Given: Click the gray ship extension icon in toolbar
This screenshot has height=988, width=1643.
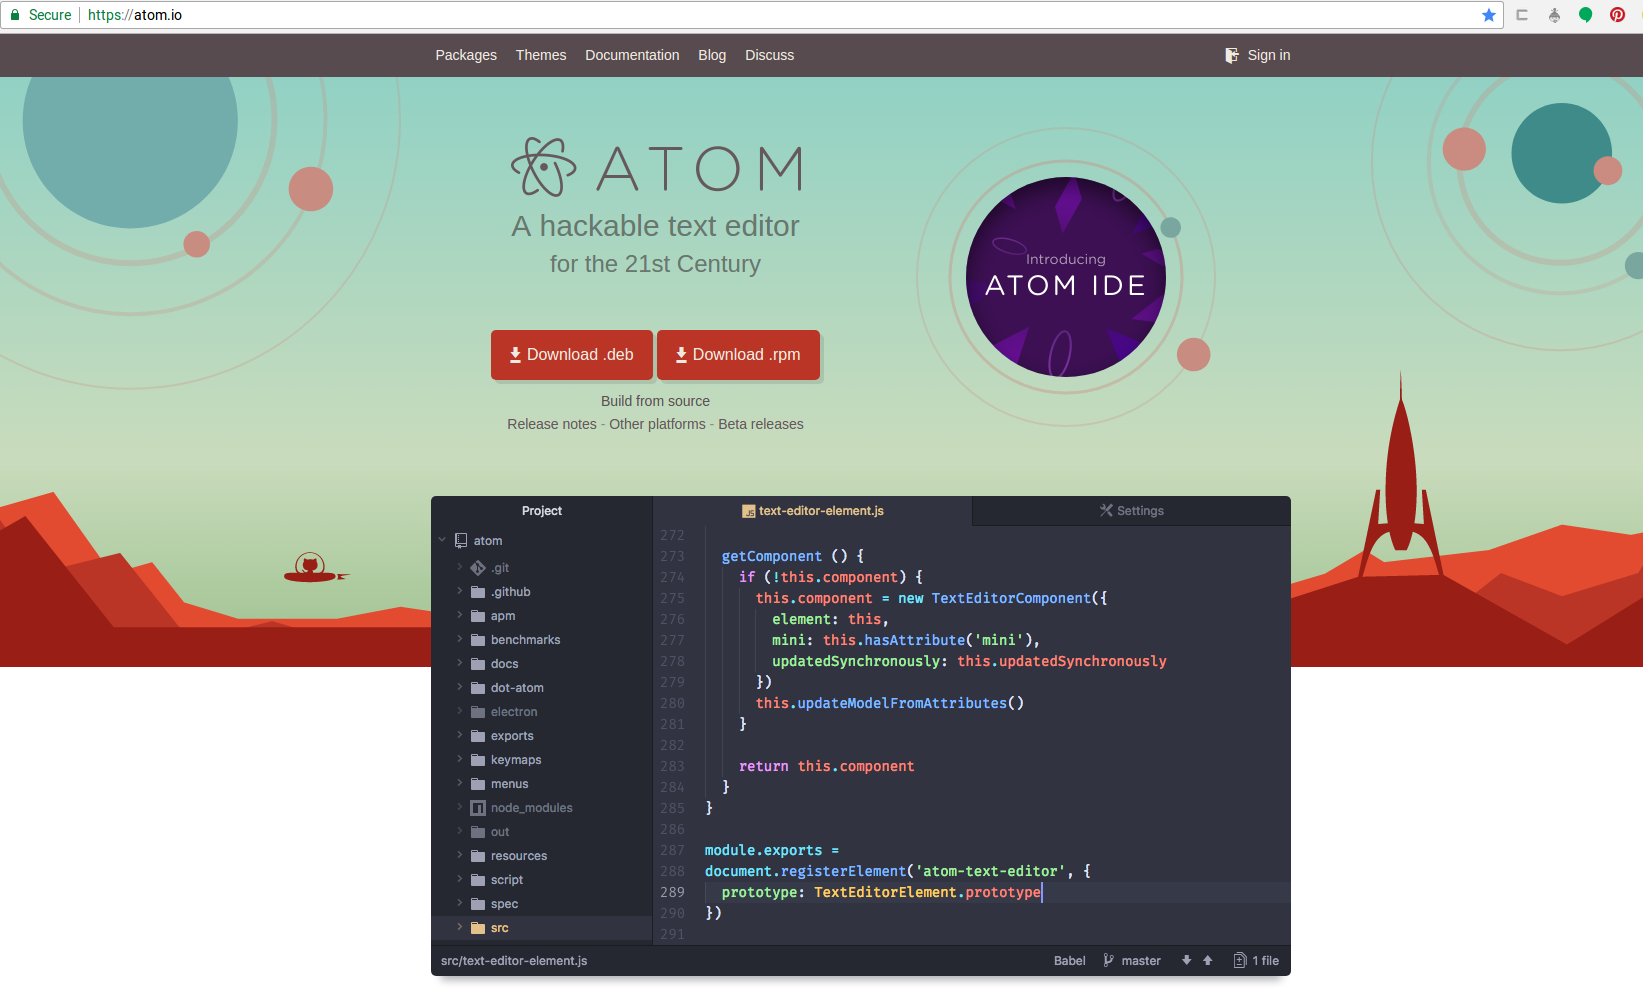Looking at the screenshot, I should tap(1554, 15).
